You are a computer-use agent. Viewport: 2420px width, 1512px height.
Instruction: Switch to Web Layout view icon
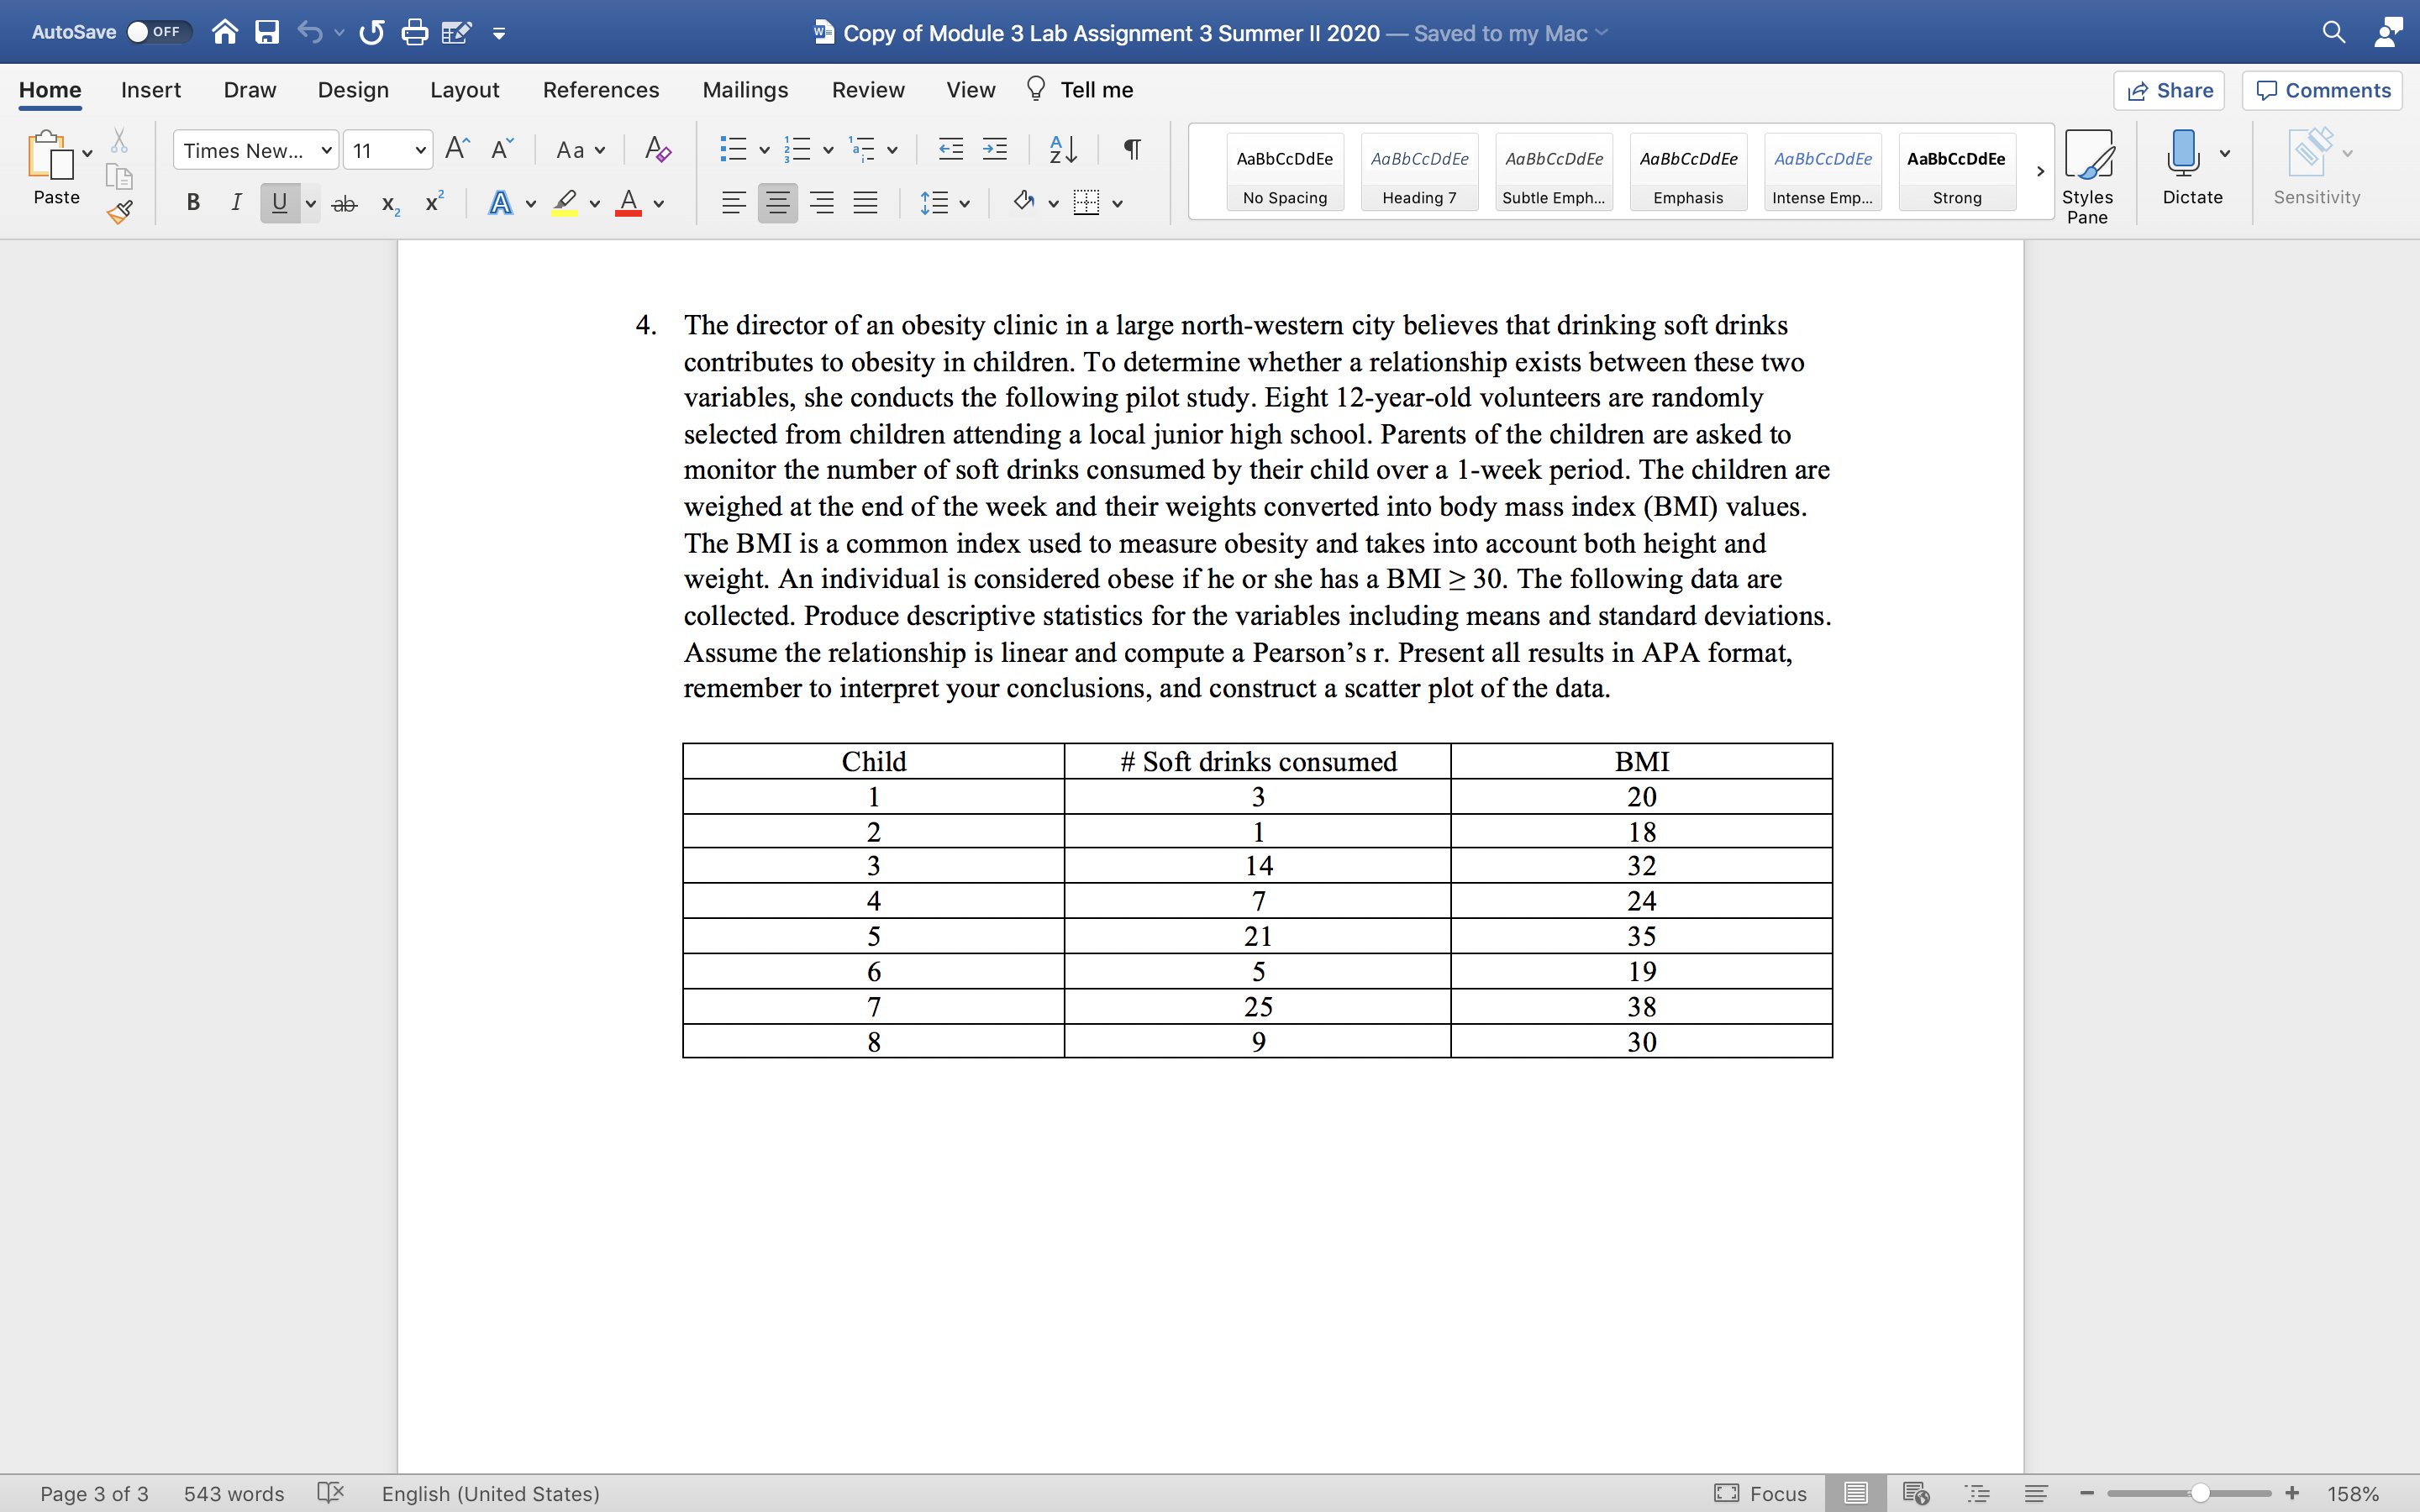[x=1915, y=1492]
